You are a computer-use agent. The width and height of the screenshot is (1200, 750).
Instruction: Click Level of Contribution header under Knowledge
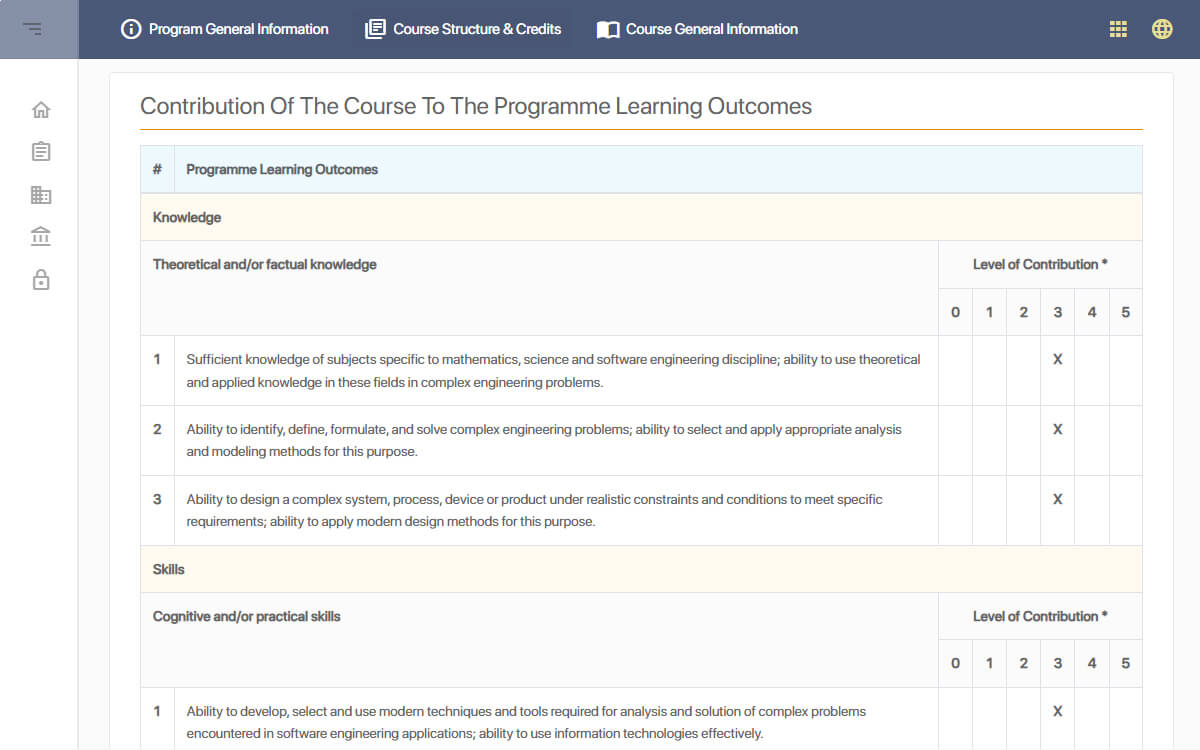pos(1040,265)
